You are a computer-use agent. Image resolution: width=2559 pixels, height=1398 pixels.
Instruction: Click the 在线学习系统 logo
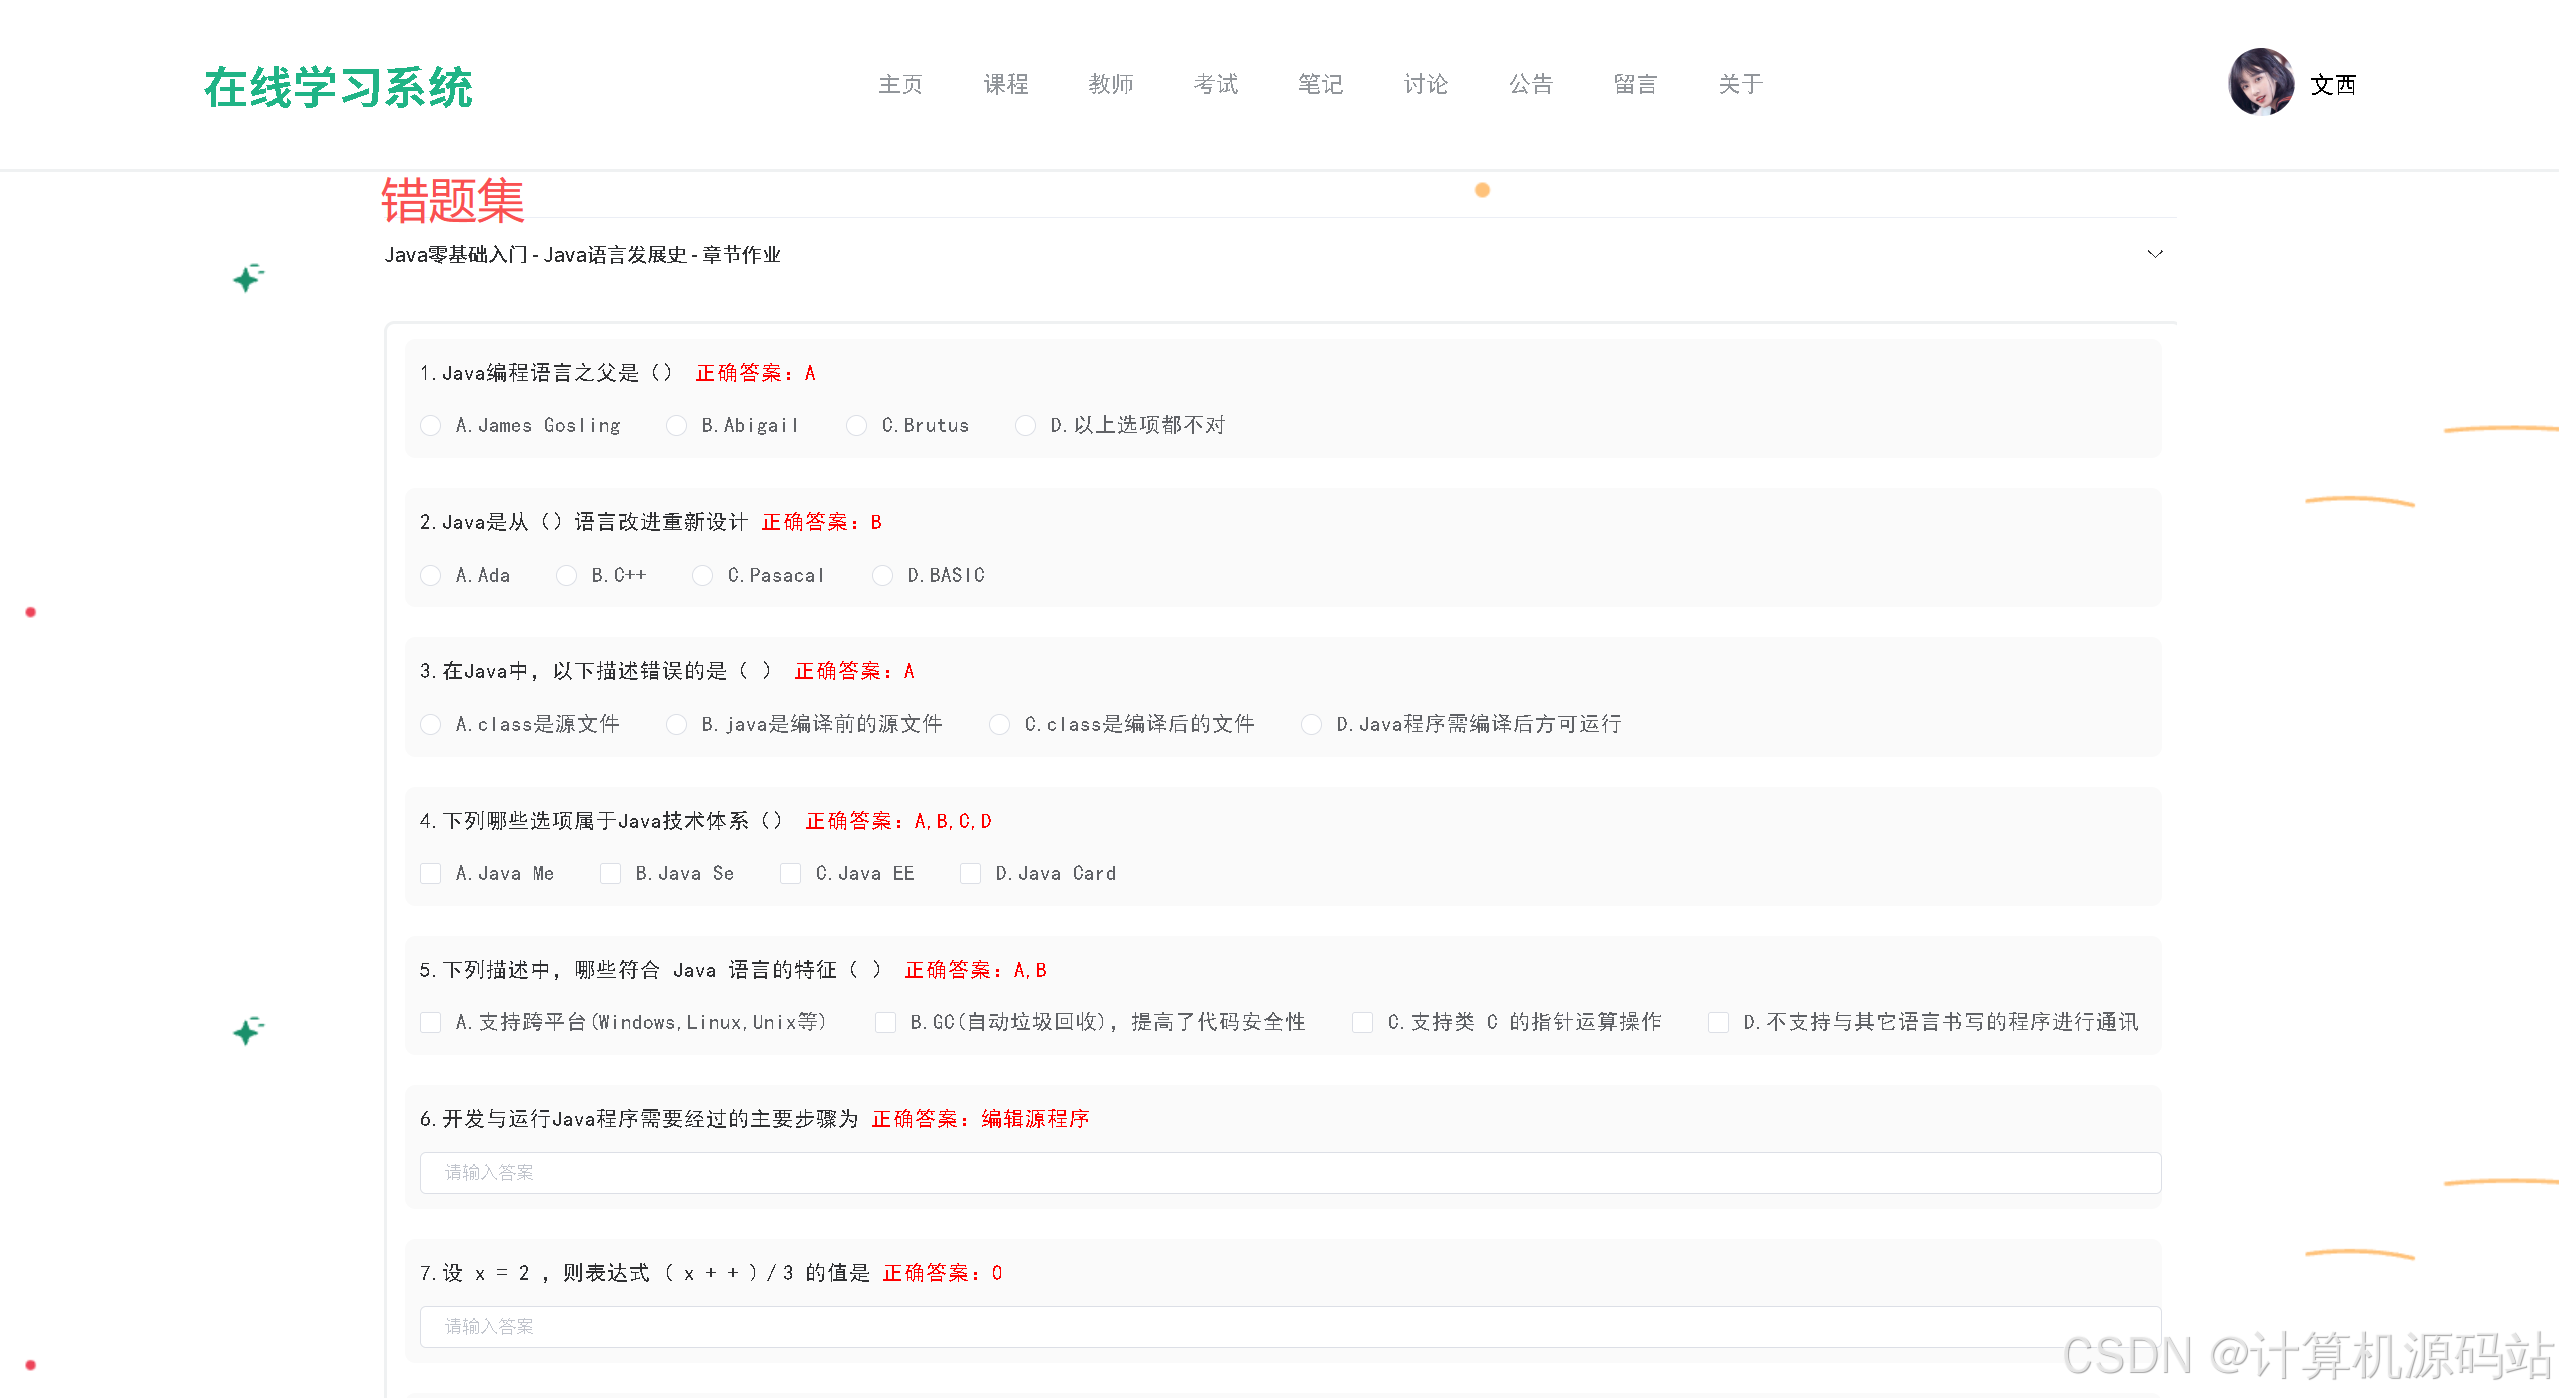339,88
